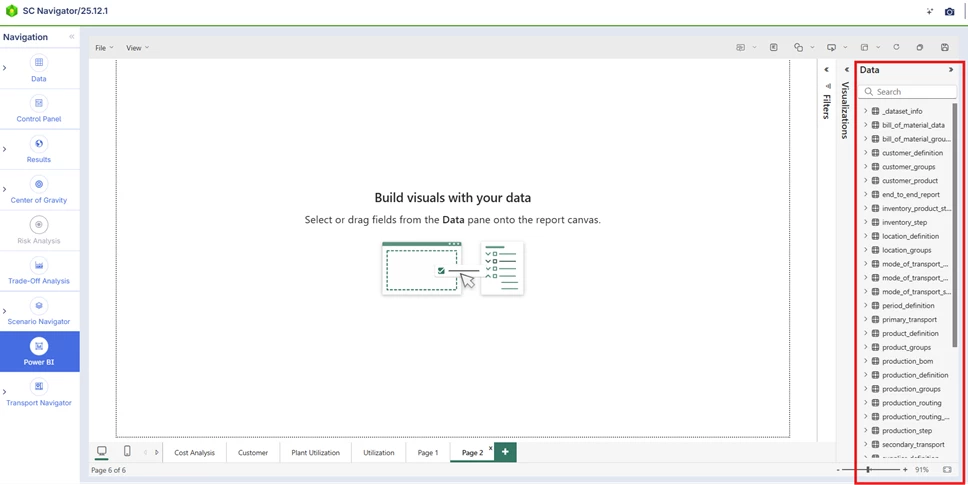Switch to Page 1 tab
Image resolution: width=968 pixels, height=485 pixels.
[x=428, y=452]
